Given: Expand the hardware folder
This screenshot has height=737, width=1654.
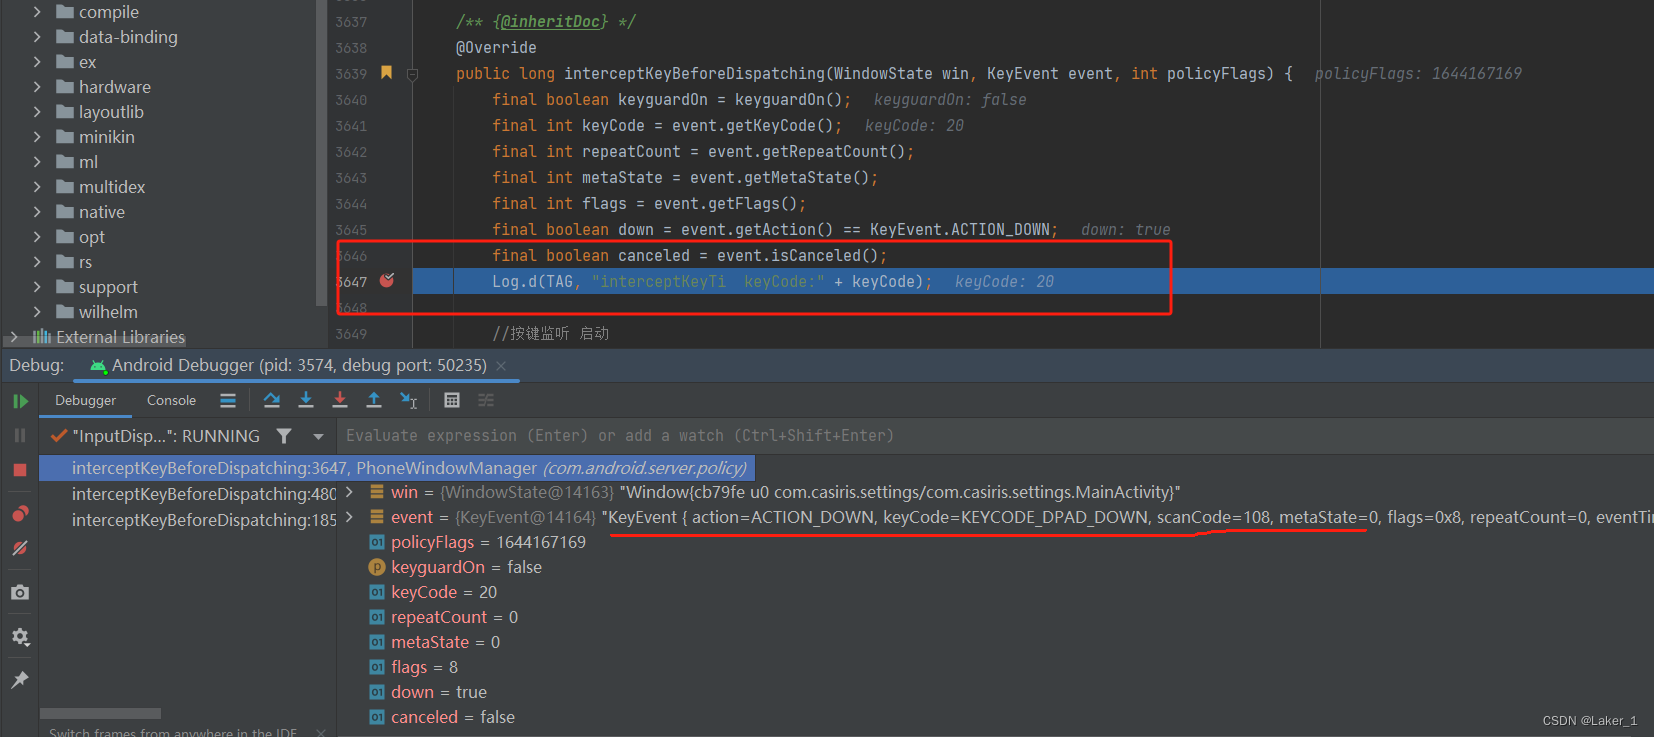Looking at the screenshot, I should point(37,87).
